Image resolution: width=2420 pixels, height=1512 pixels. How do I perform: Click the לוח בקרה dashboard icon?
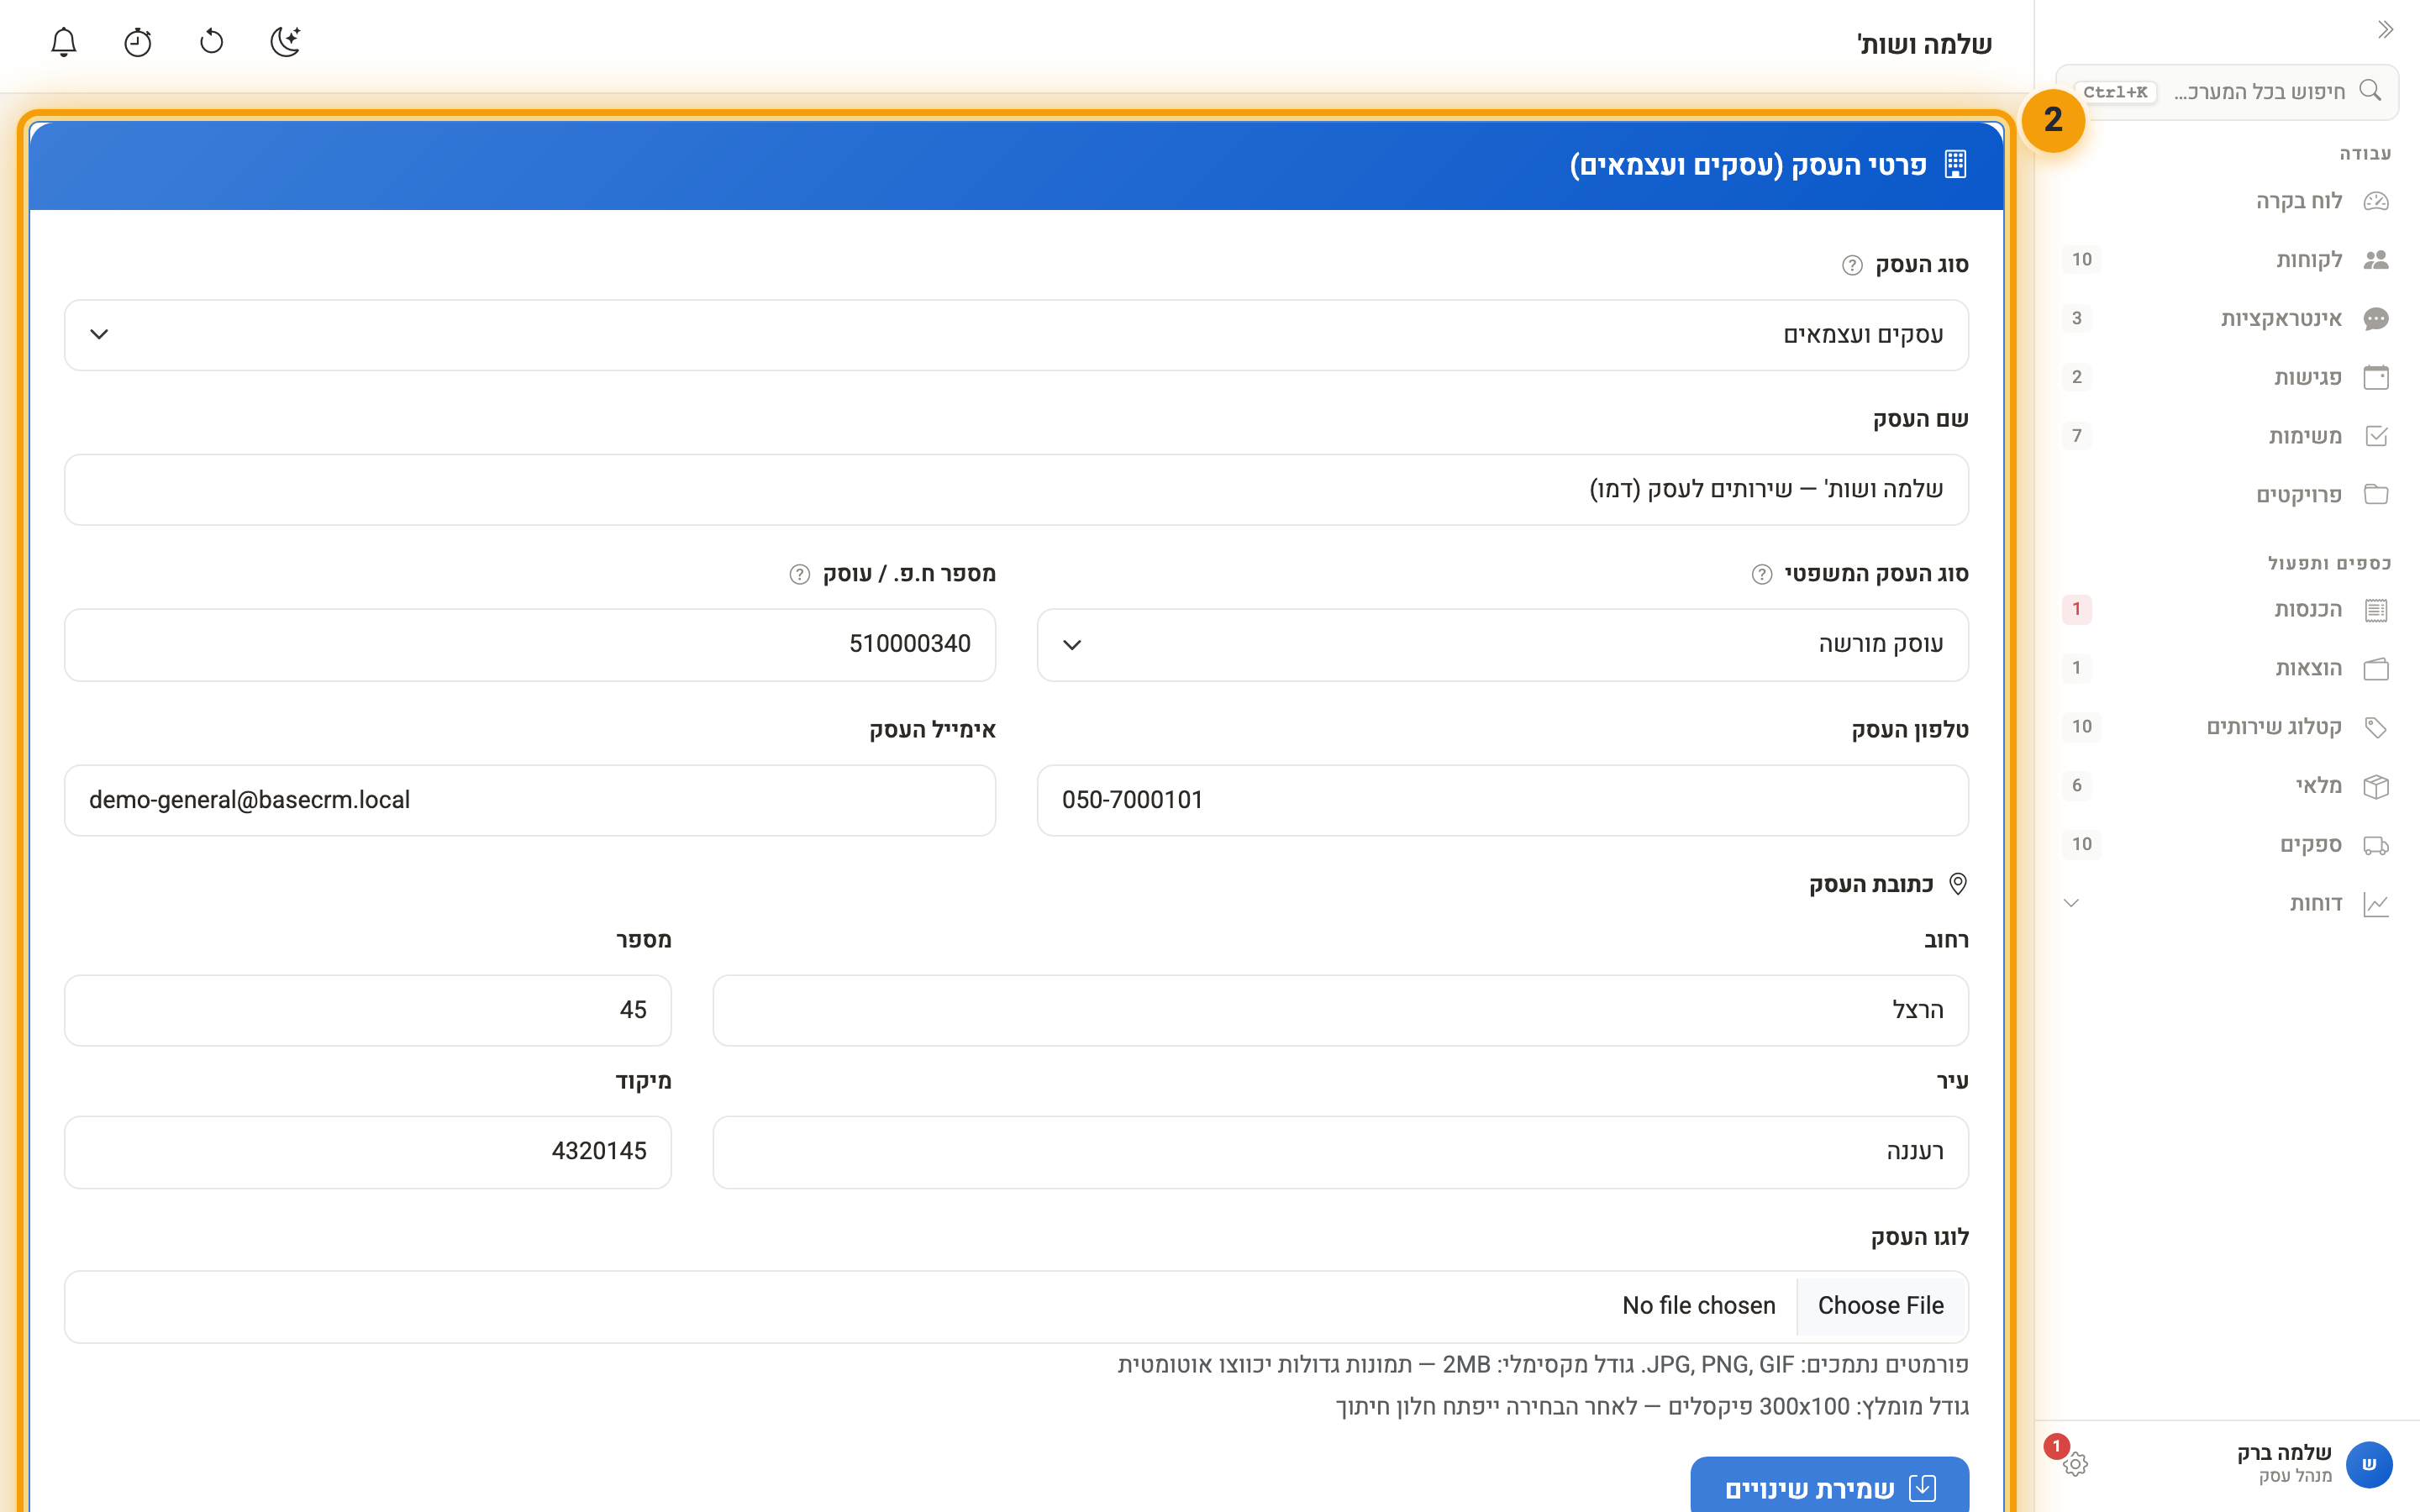(x=2376, y=201)
